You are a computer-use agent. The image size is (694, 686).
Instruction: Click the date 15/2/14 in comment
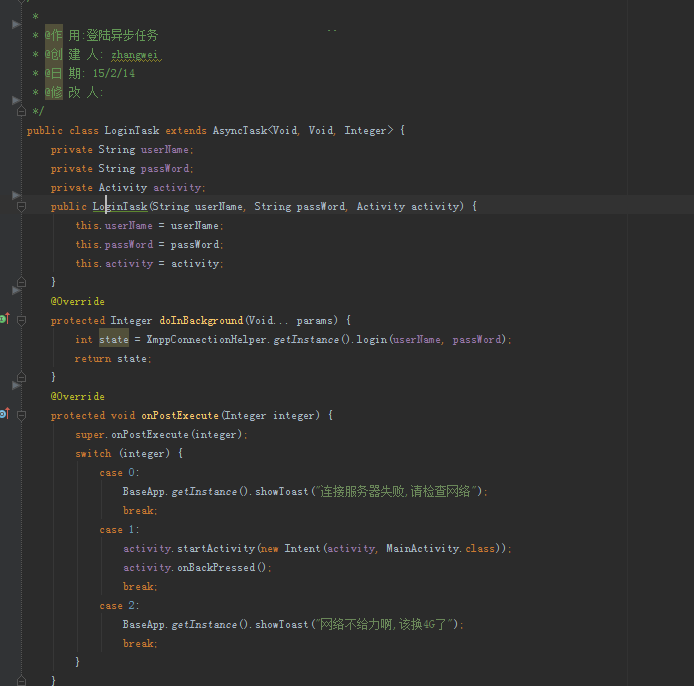click(113, 73)
